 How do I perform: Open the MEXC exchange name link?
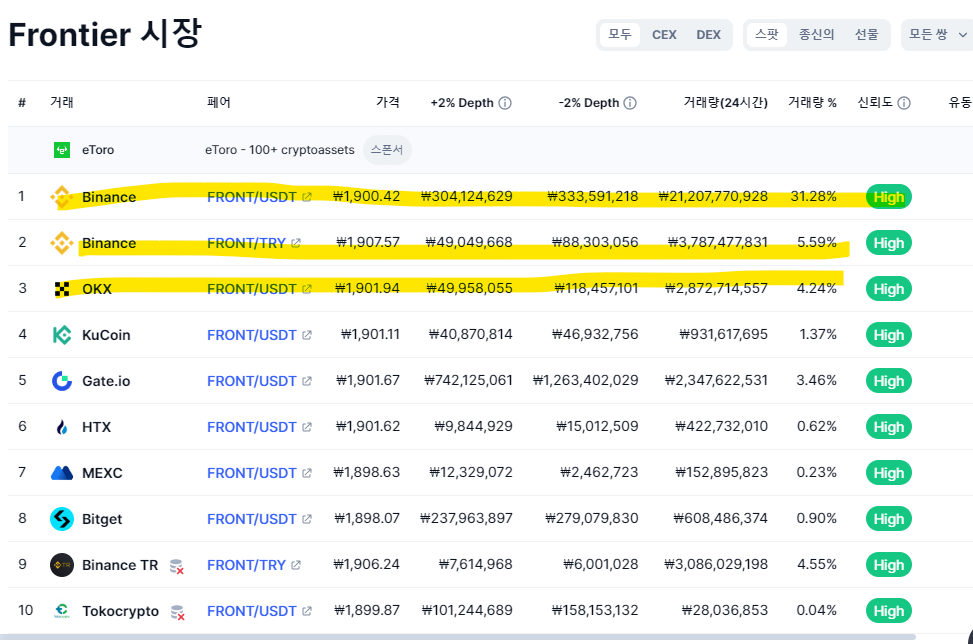tap(102, 473)
